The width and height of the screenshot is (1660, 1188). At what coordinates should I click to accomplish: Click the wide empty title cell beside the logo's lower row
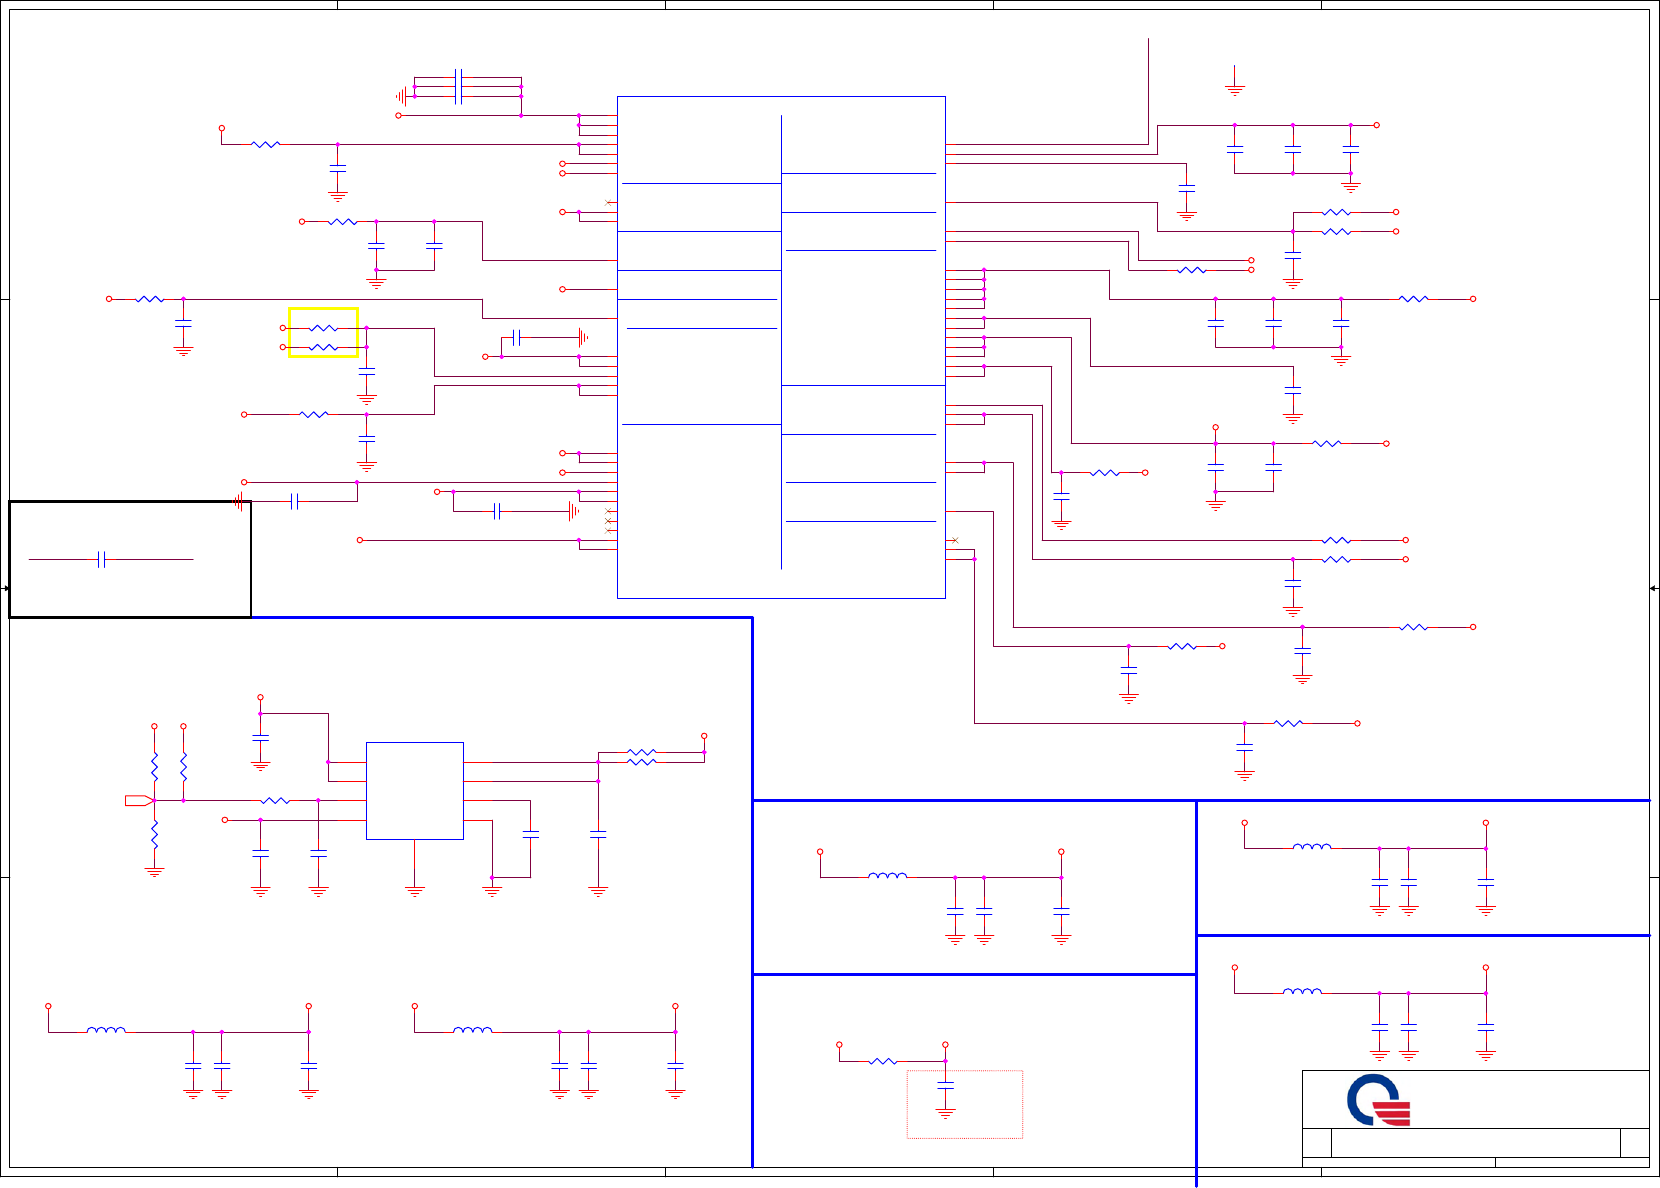coord(1475,1143)
